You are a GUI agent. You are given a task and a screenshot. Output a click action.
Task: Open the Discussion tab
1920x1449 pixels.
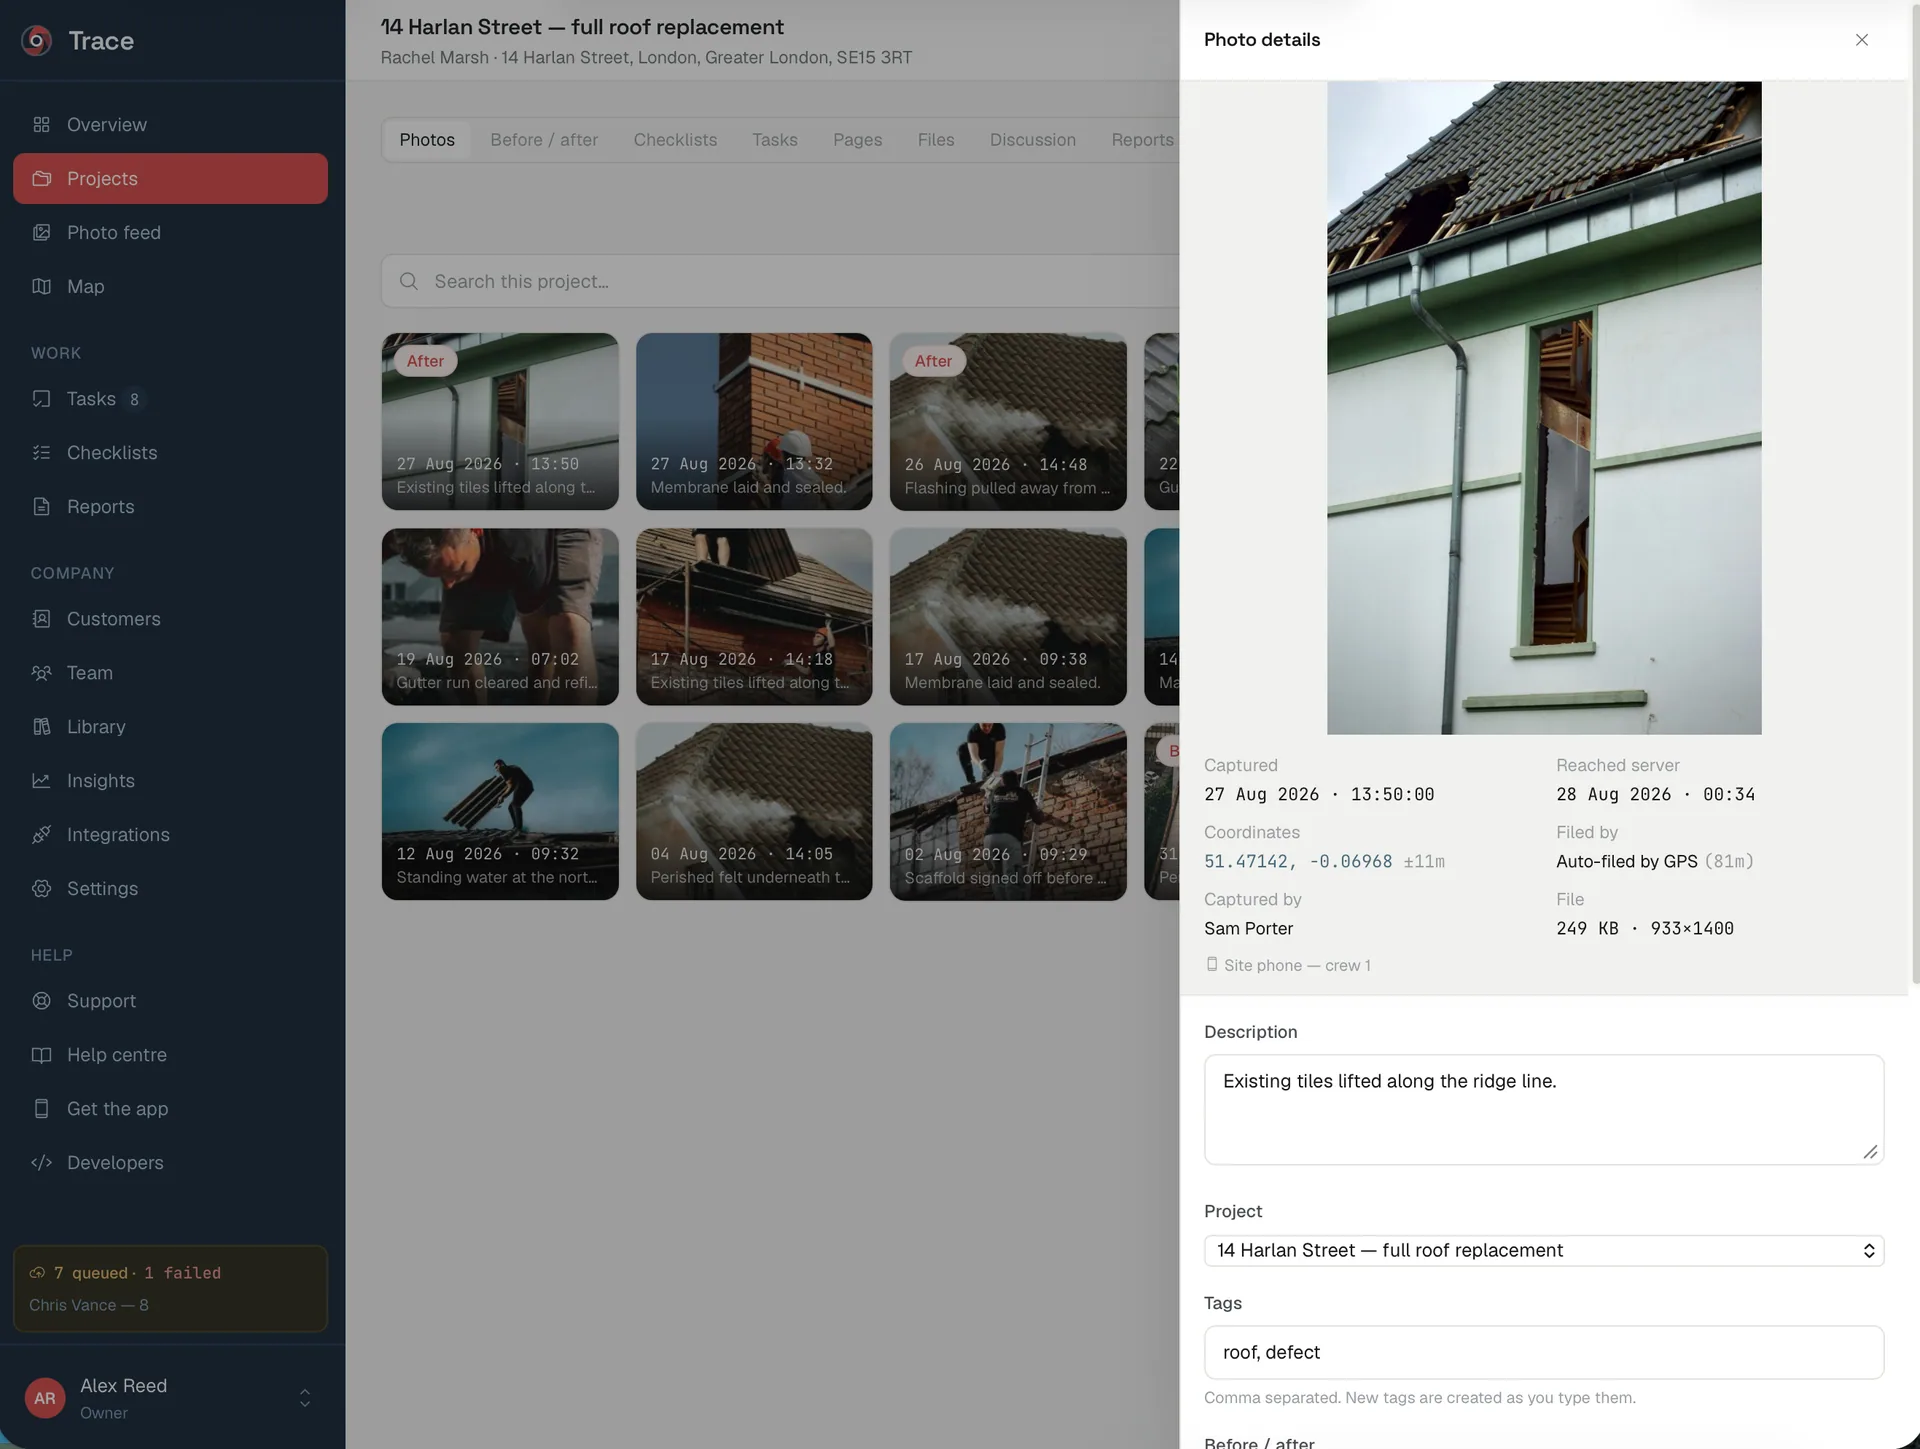(1033, 140)
